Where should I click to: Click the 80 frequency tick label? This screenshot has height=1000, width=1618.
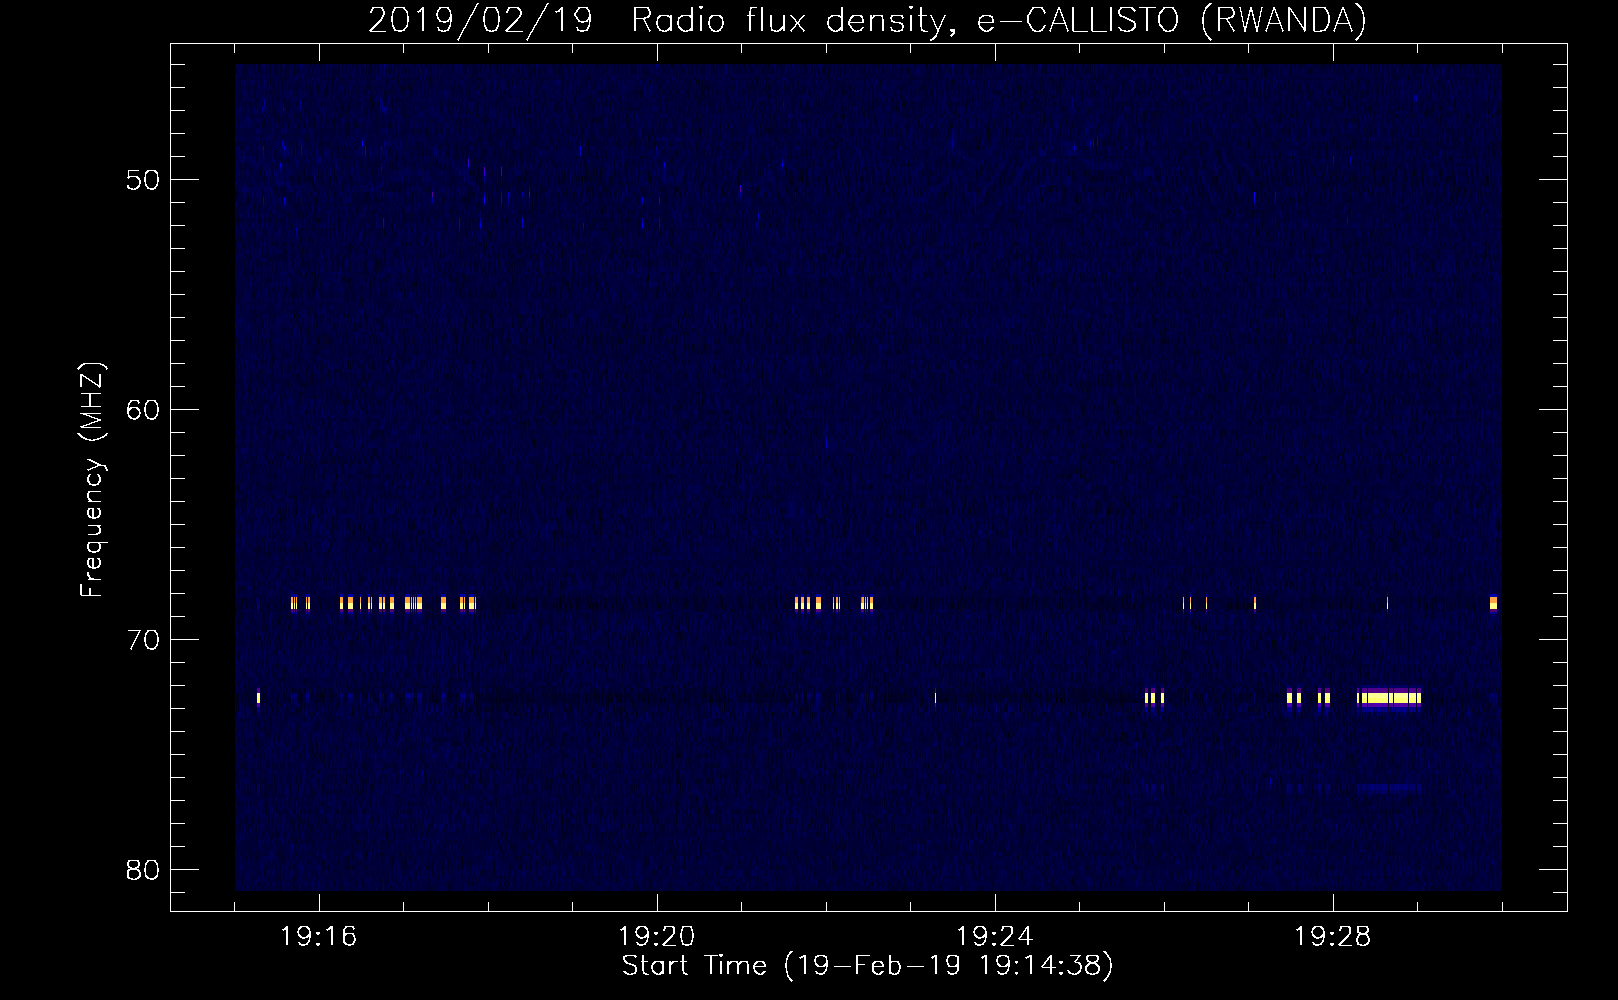coord(143,870)
